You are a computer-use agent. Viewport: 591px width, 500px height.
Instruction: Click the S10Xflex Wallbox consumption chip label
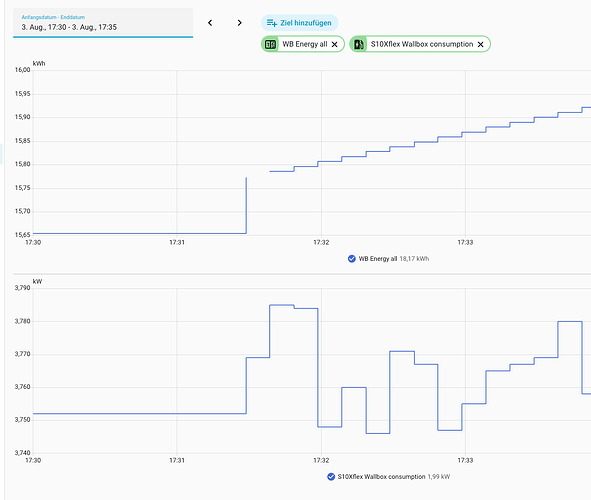coord(422,44)
